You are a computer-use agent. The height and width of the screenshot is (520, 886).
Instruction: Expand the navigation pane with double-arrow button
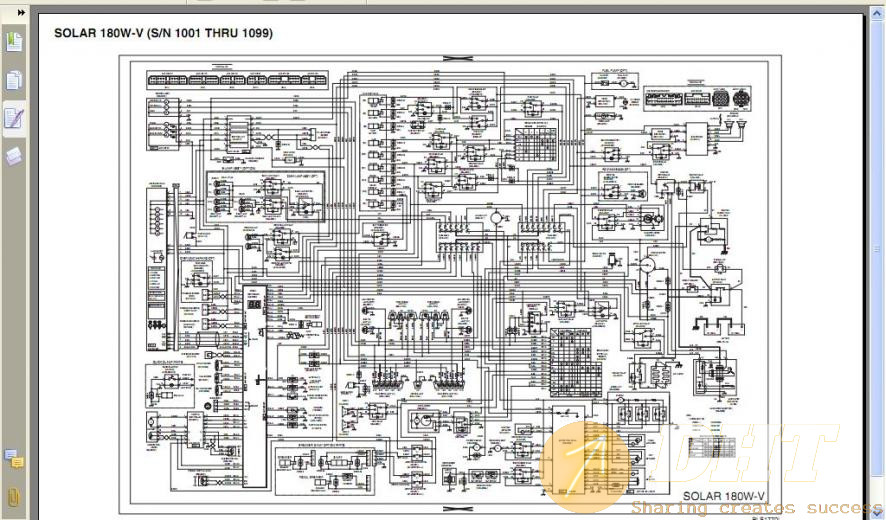click(21, 12)
